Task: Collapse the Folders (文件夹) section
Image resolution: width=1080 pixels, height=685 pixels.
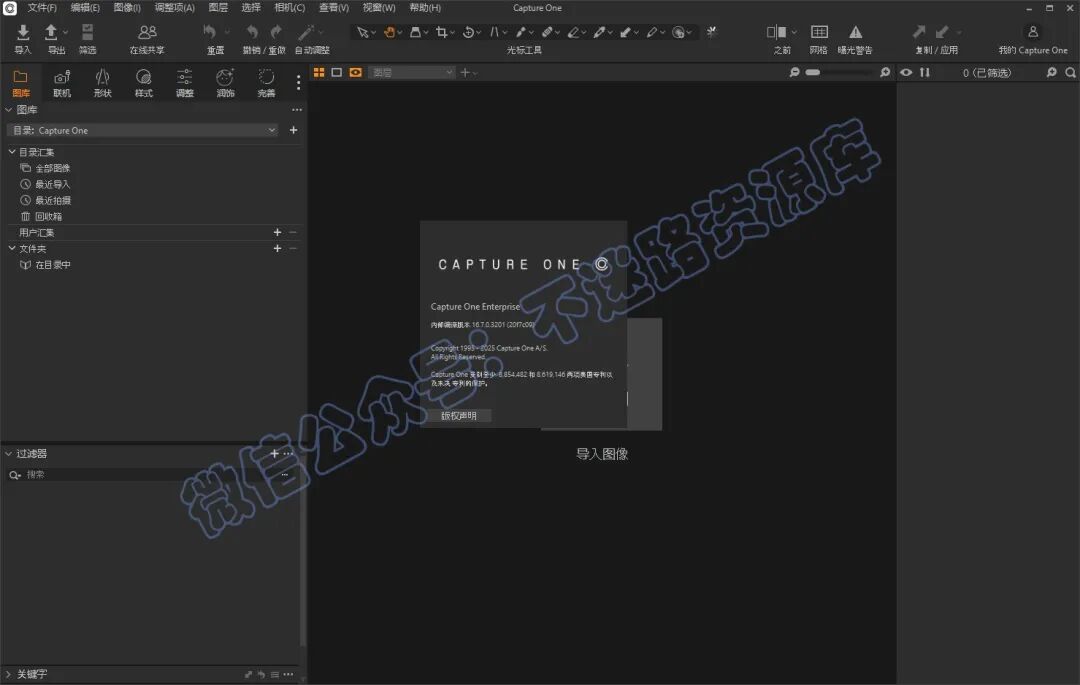Action: pos(12,248)
